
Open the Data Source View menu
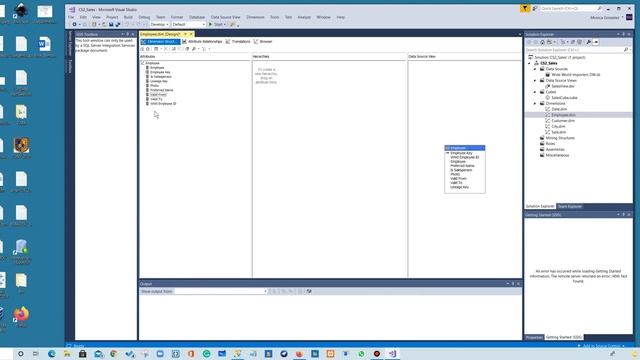(225, 17)
